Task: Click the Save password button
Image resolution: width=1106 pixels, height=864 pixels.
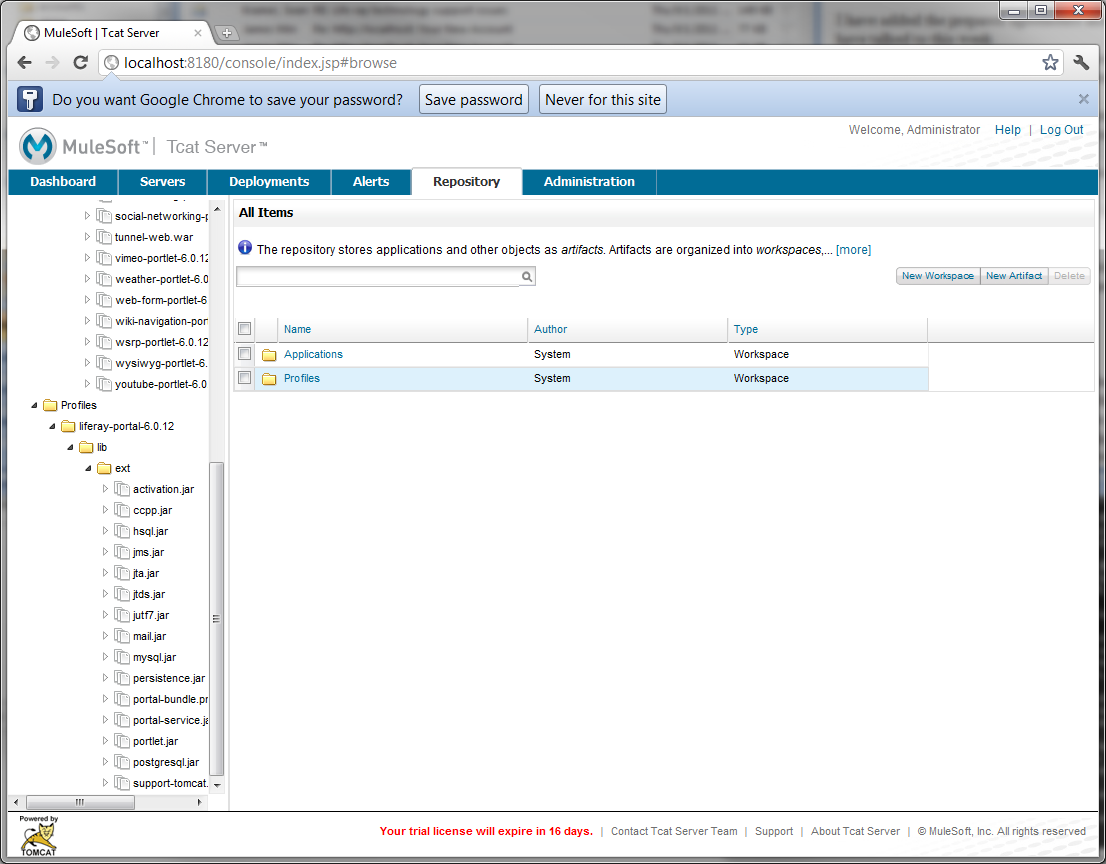Action: click(x=473, y=99)
